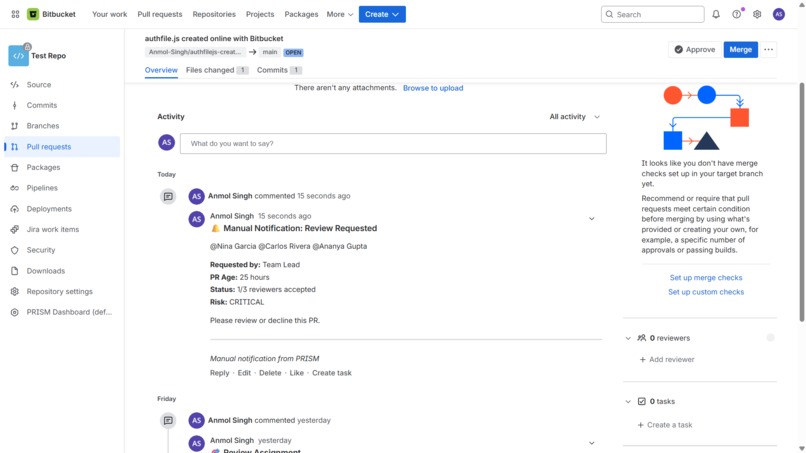The image size is (806, 453).
Task: Open the three-dots more actions menu
Action: pos(768,49)
